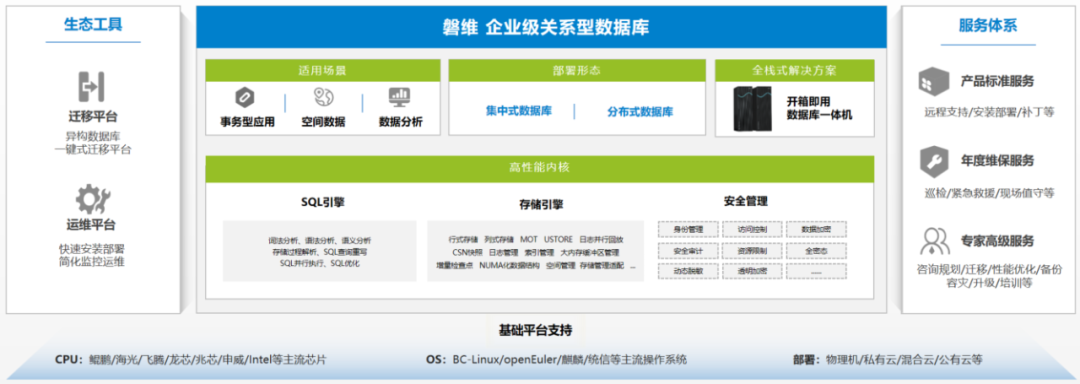This screenshot has height=384, width=1080.
Task: Select the 事务型应用 hexagon icon
Action: [x=246, y=98]
